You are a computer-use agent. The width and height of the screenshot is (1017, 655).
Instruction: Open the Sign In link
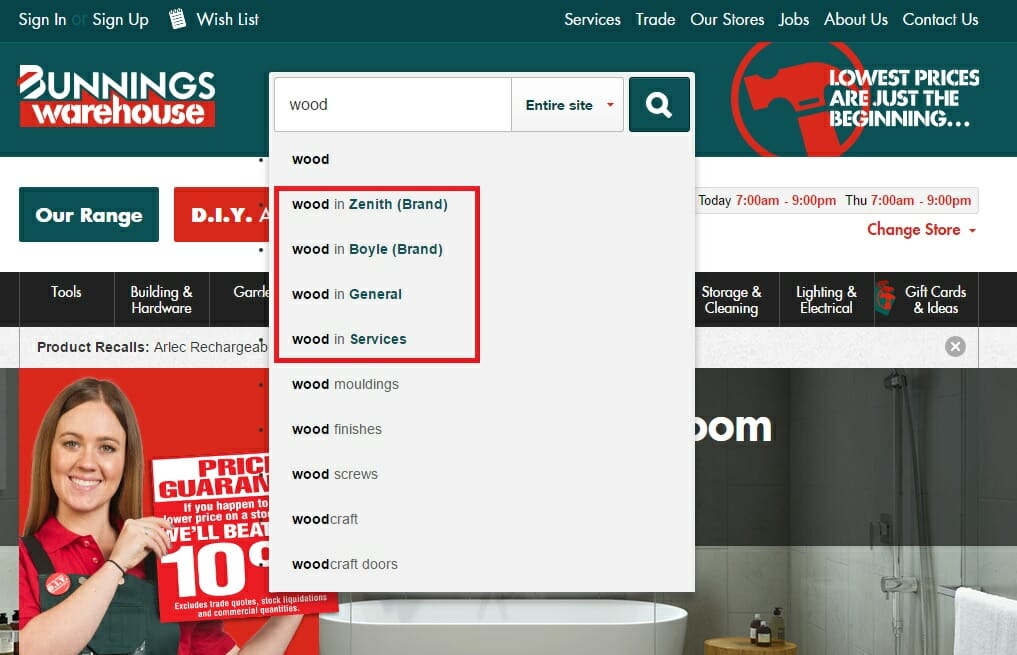tap(42, 19)
